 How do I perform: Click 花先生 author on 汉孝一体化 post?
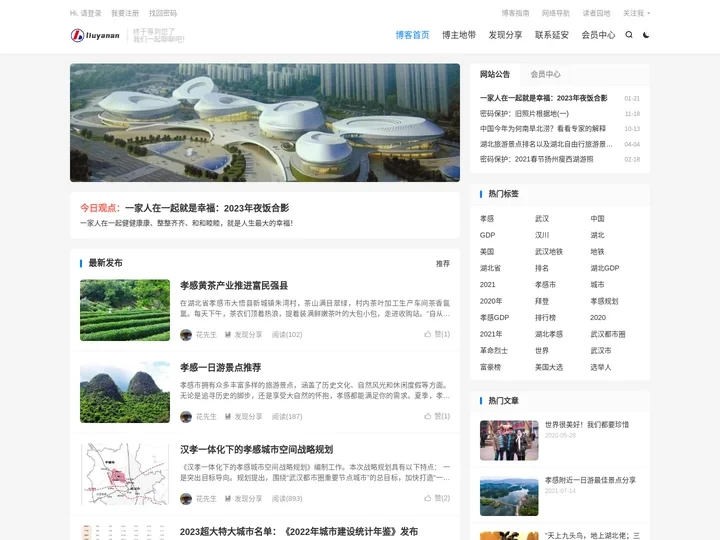(x=206, y=499)
